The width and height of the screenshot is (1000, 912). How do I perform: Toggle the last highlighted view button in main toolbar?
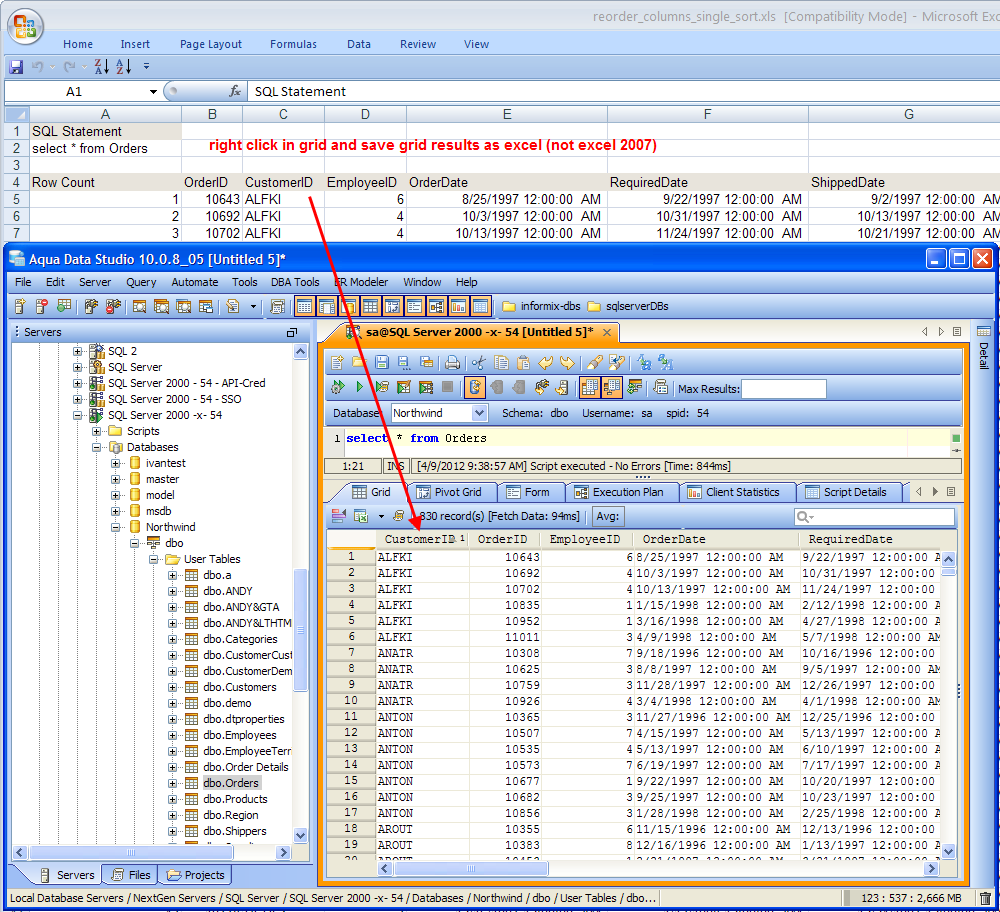pyautogui.click(x=480, y=307)
